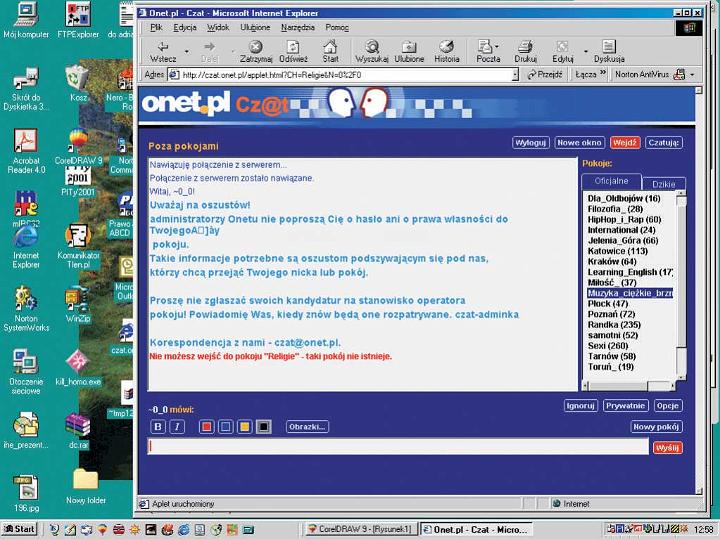Toggle bold text with B button

pos(158,427)
